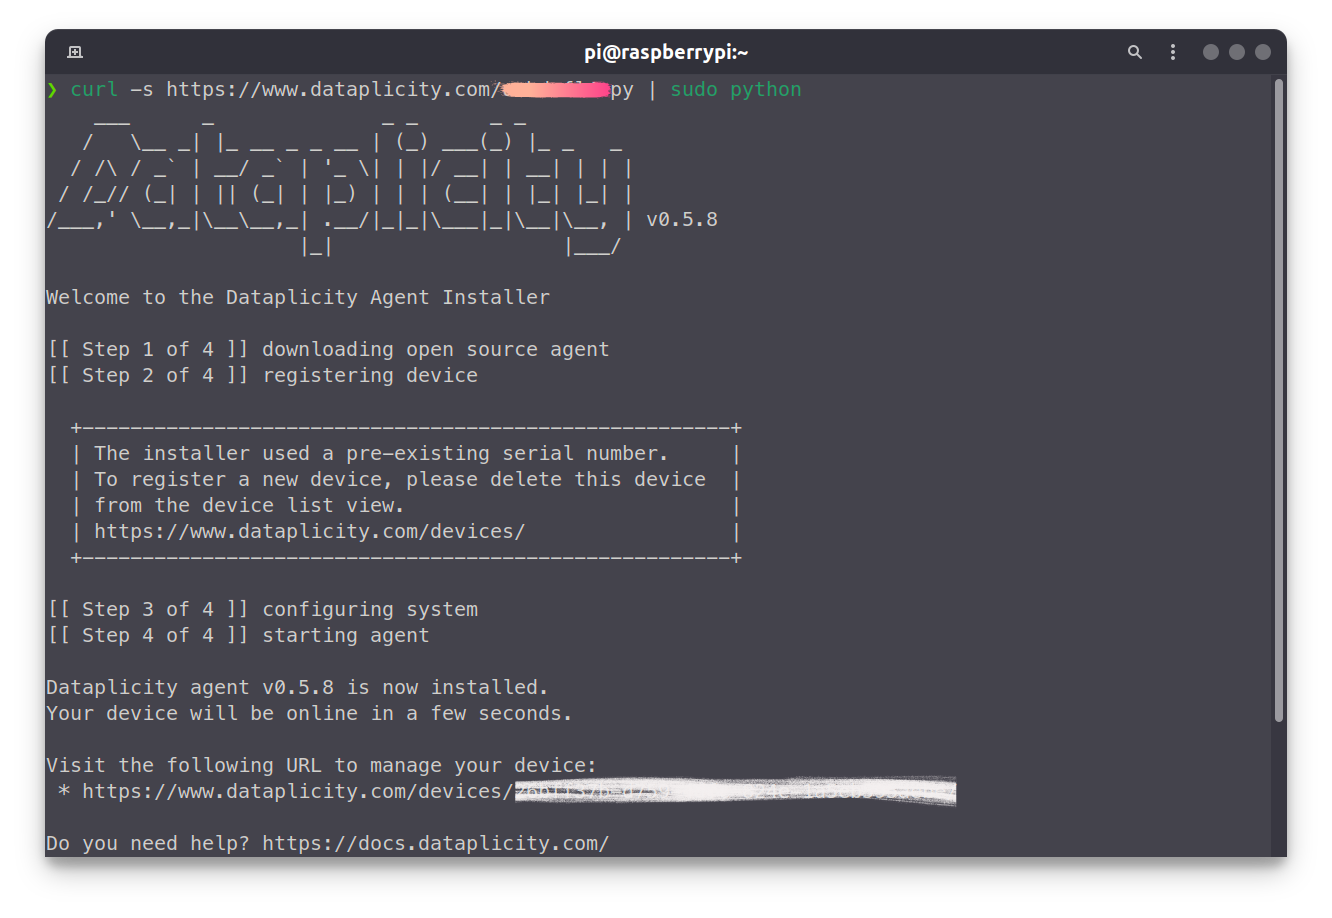Screen dimensions: 1332x918
Task: Click the 'Step 4 of 4' starting agent line
Action: point(238,635)
